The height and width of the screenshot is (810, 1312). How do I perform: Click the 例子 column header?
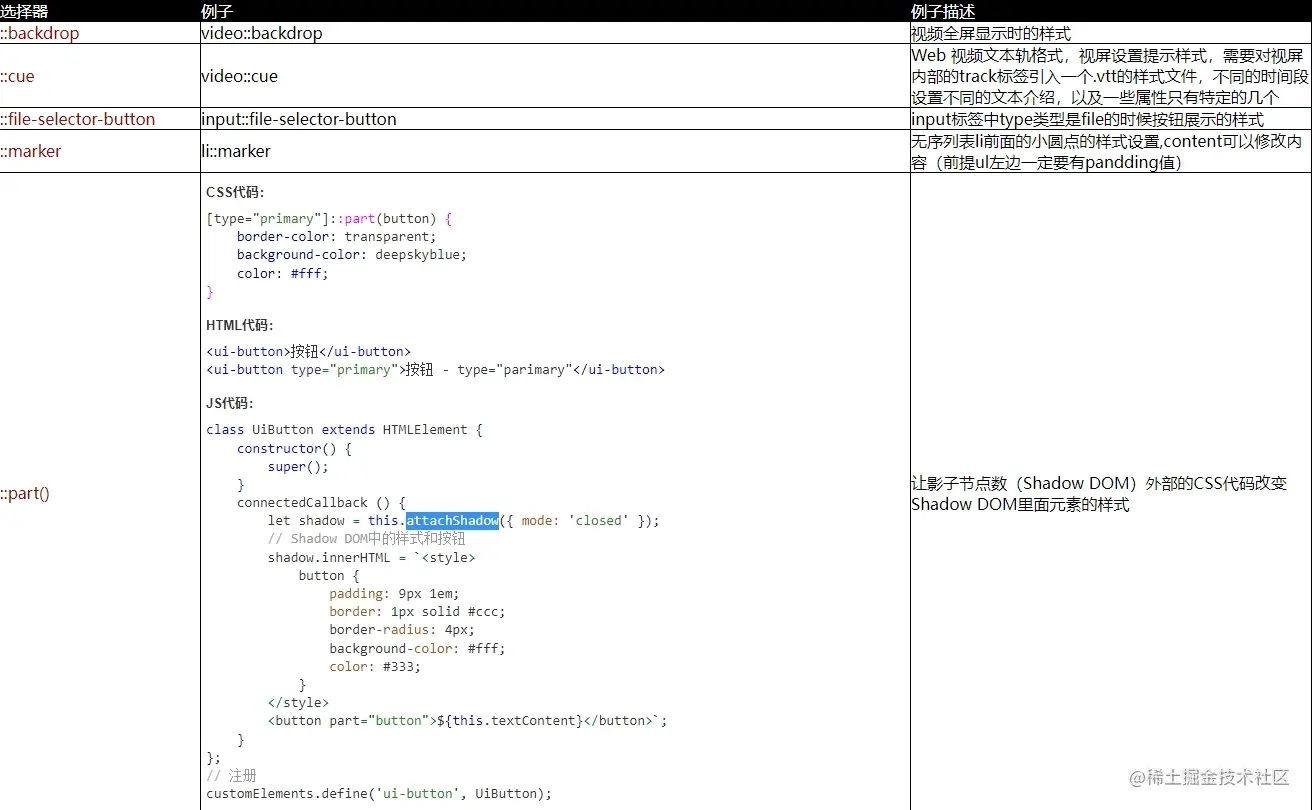(217, 11)
